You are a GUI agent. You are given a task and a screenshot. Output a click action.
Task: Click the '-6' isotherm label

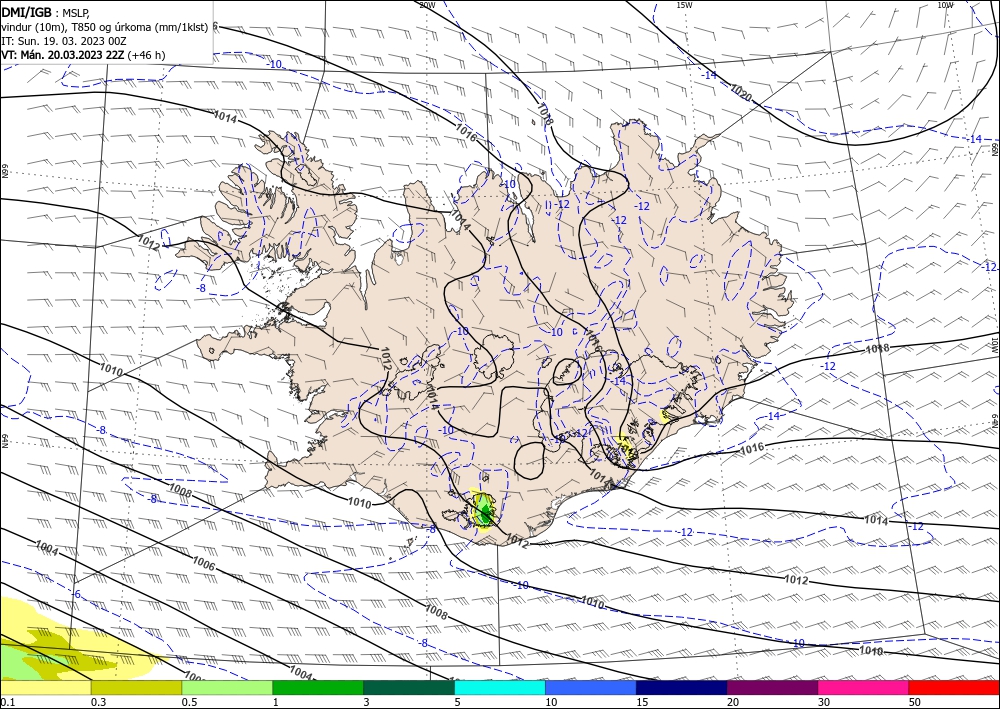tap(75, 594)
